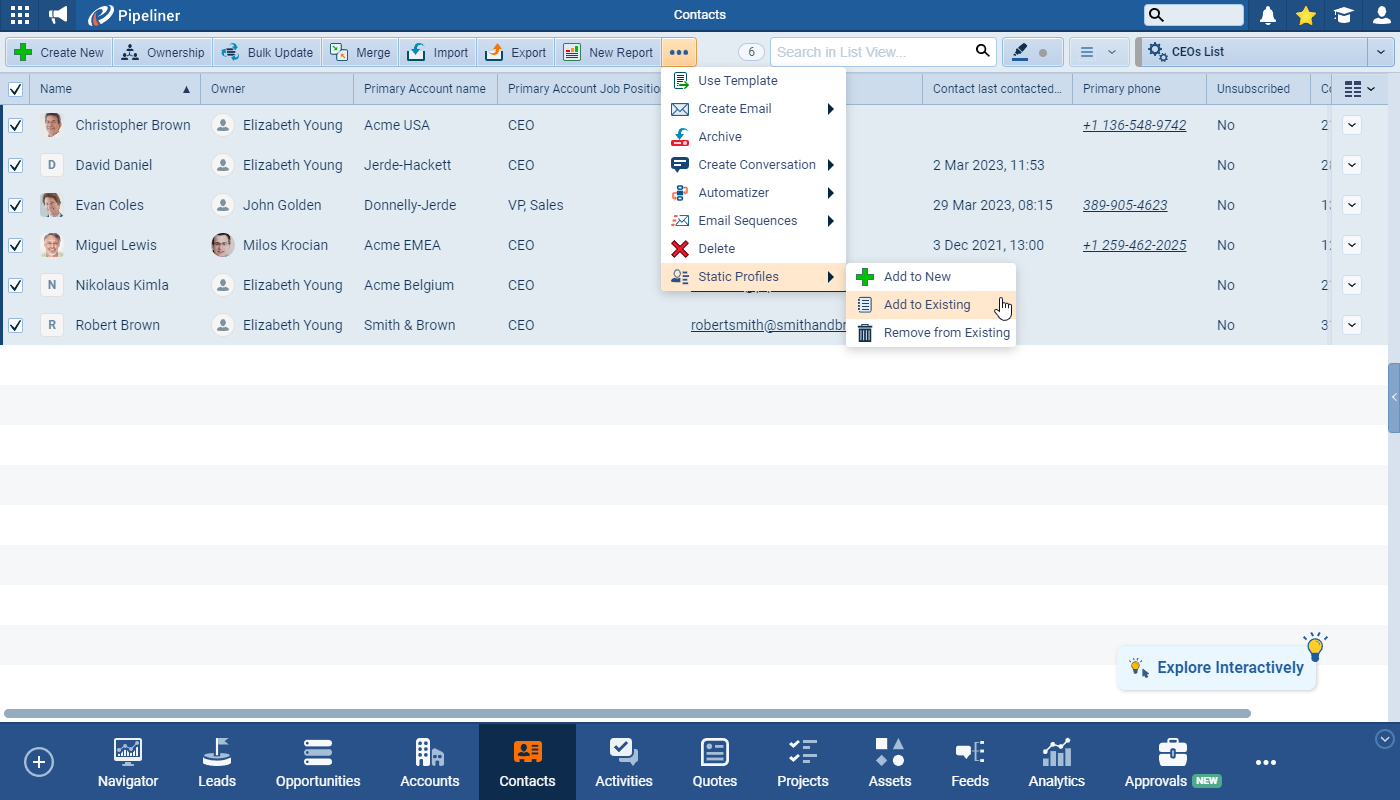
Task: Open the megaphone announcements icon
Action: click(x=59, y=15)
